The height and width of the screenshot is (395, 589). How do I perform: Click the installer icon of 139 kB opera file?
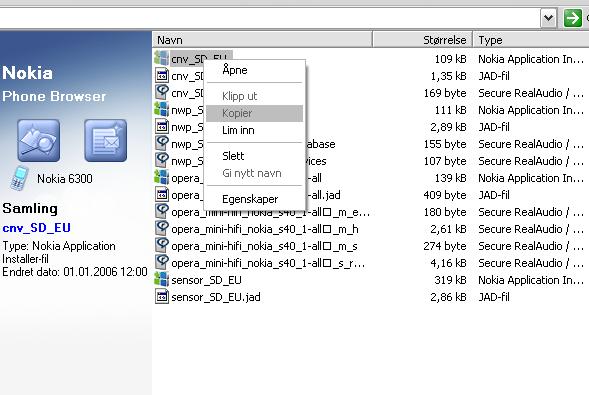pos(162,177)
